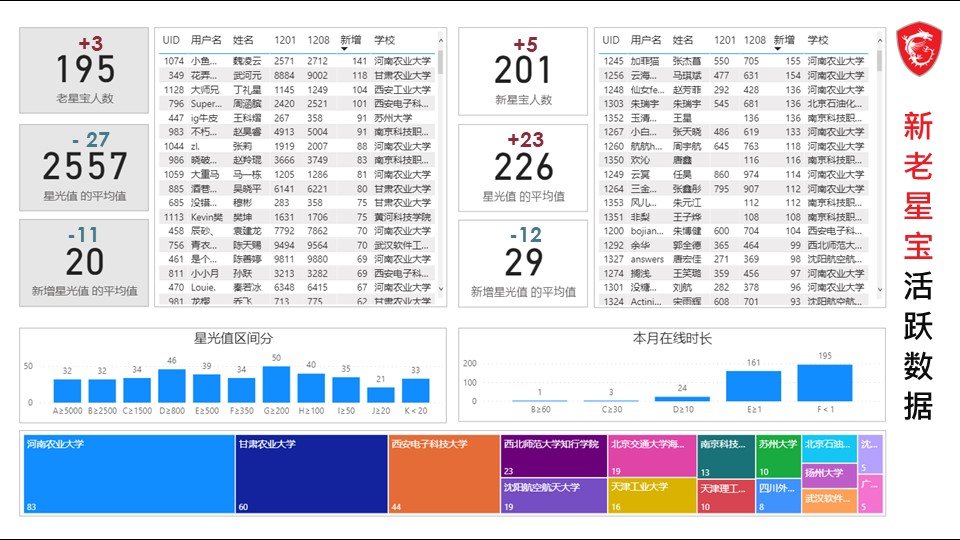Click table row with username Louie.

297,287
